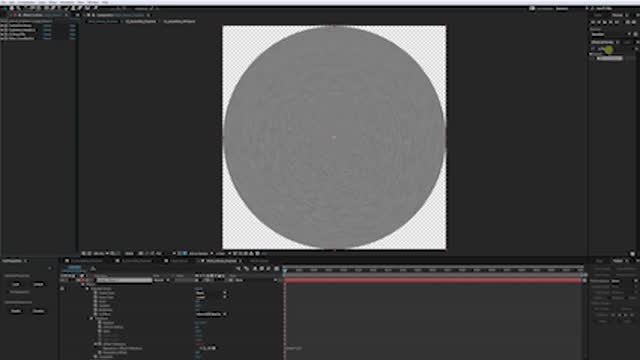
Task: Open the Help menu in menu bar
Action: coord(105,2)
